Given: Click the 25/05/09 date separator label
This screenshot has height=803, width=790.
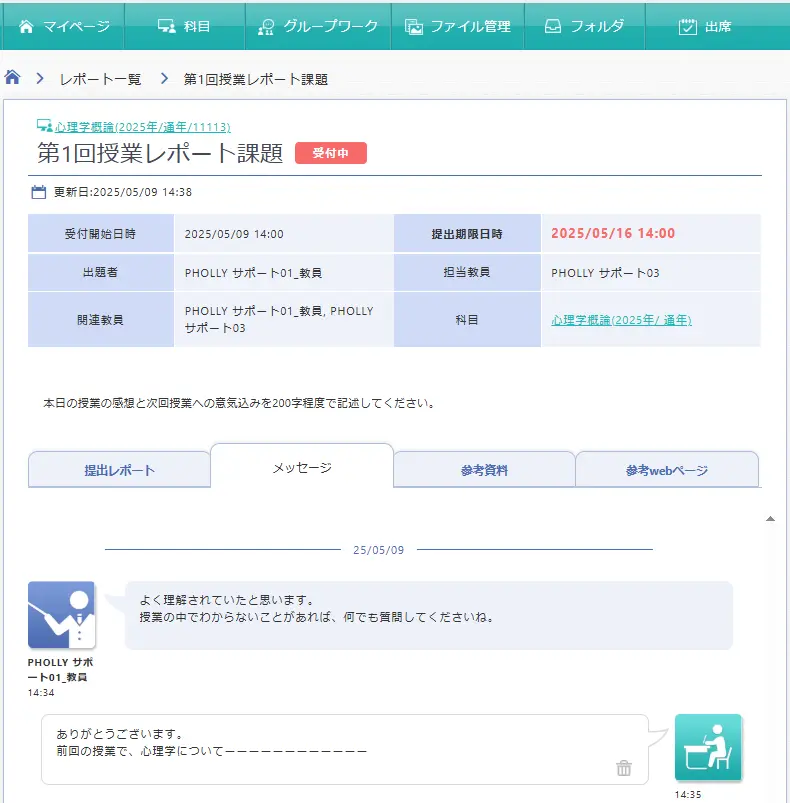Looking at the screenshot, I should click(378, 550).
